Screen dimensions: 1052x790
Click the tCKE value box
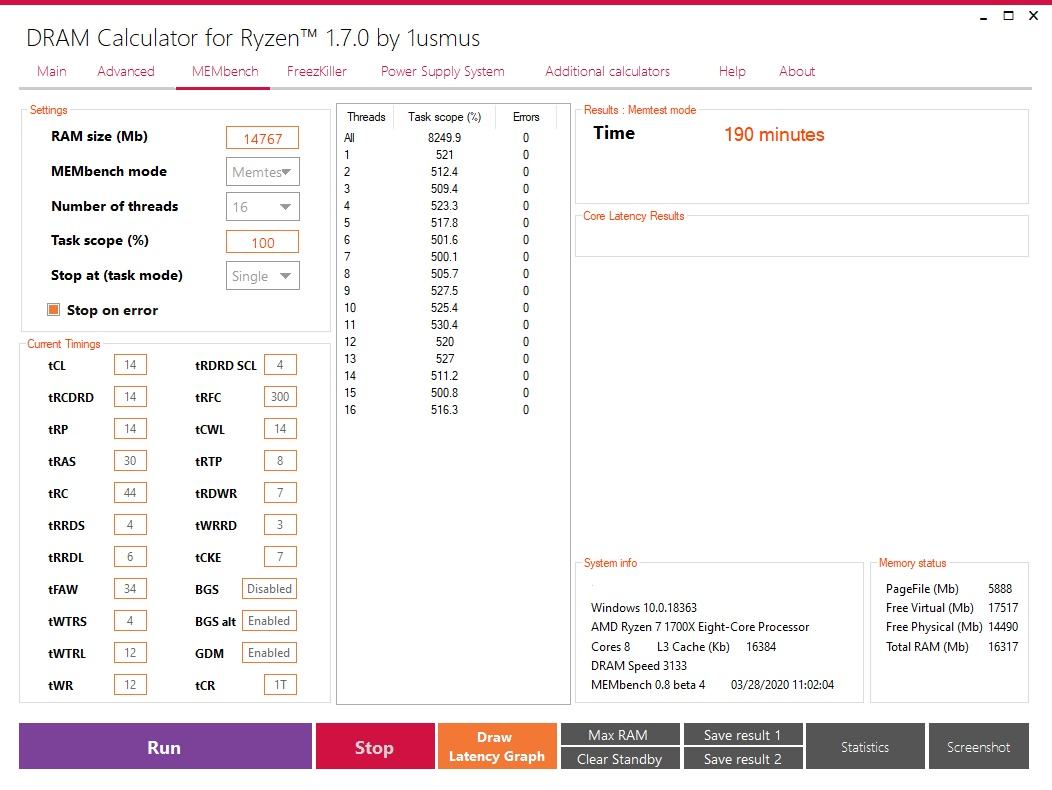tap(280, 556)
